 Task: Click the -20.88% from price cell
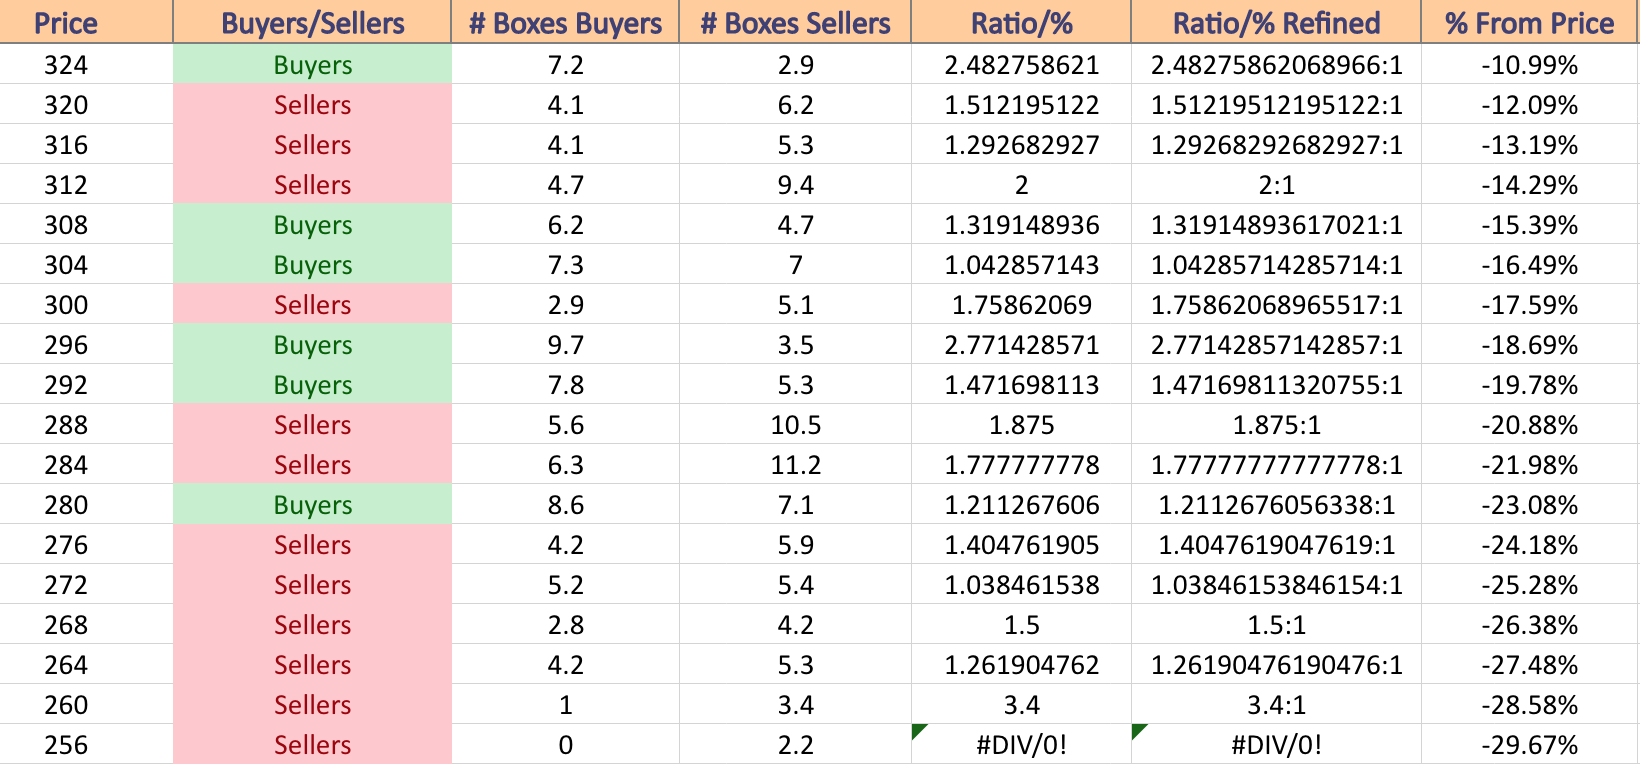[1529, 424]
